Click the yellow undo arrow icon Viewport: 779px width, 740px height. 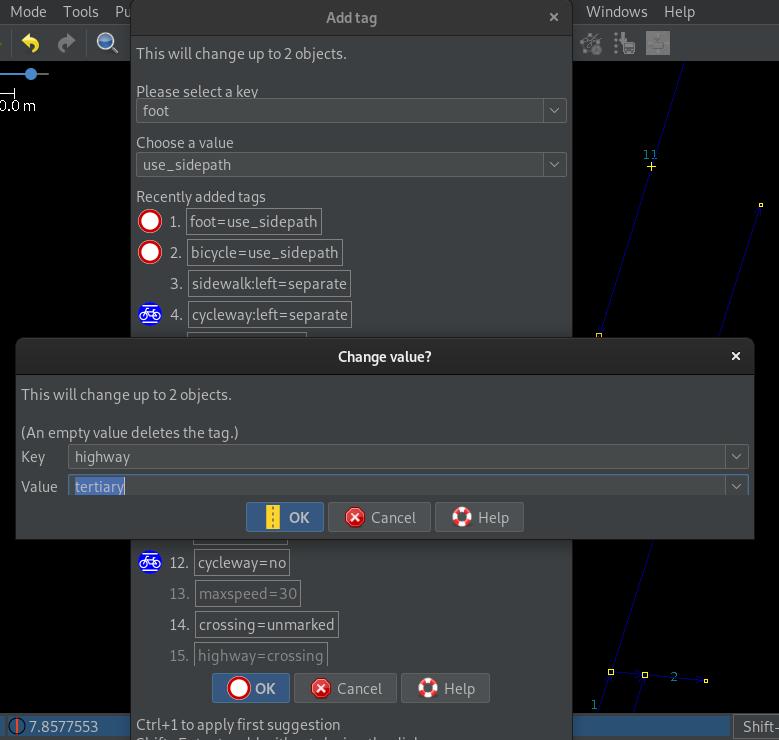tap(31, 43)
